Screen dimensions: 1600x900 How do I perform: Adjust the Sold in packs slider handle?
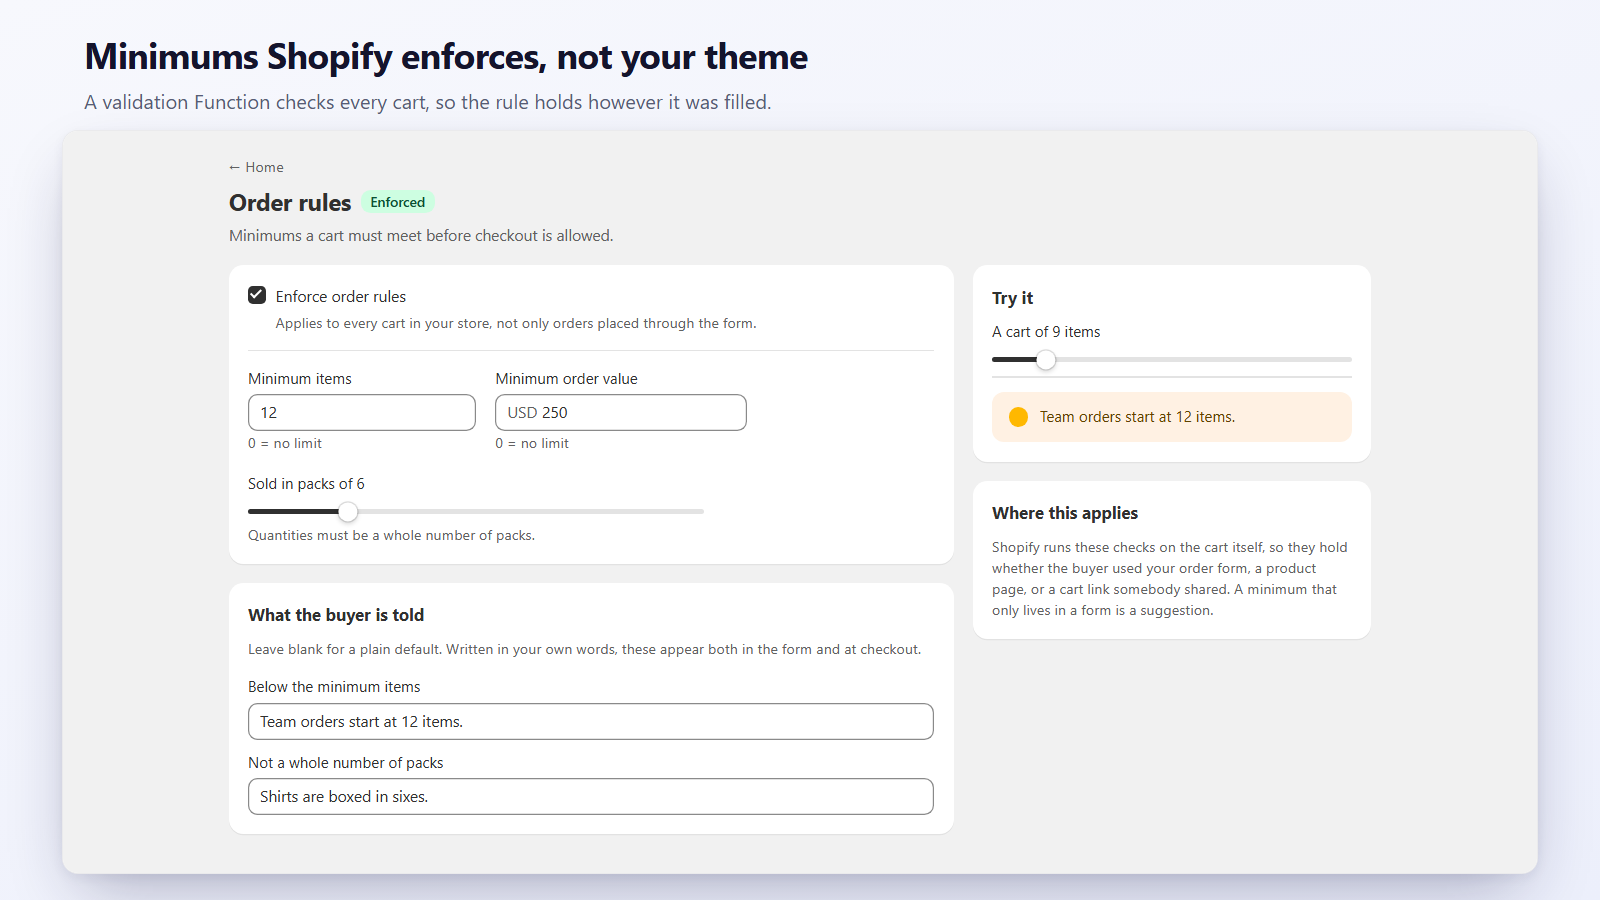tap(348, 512)
